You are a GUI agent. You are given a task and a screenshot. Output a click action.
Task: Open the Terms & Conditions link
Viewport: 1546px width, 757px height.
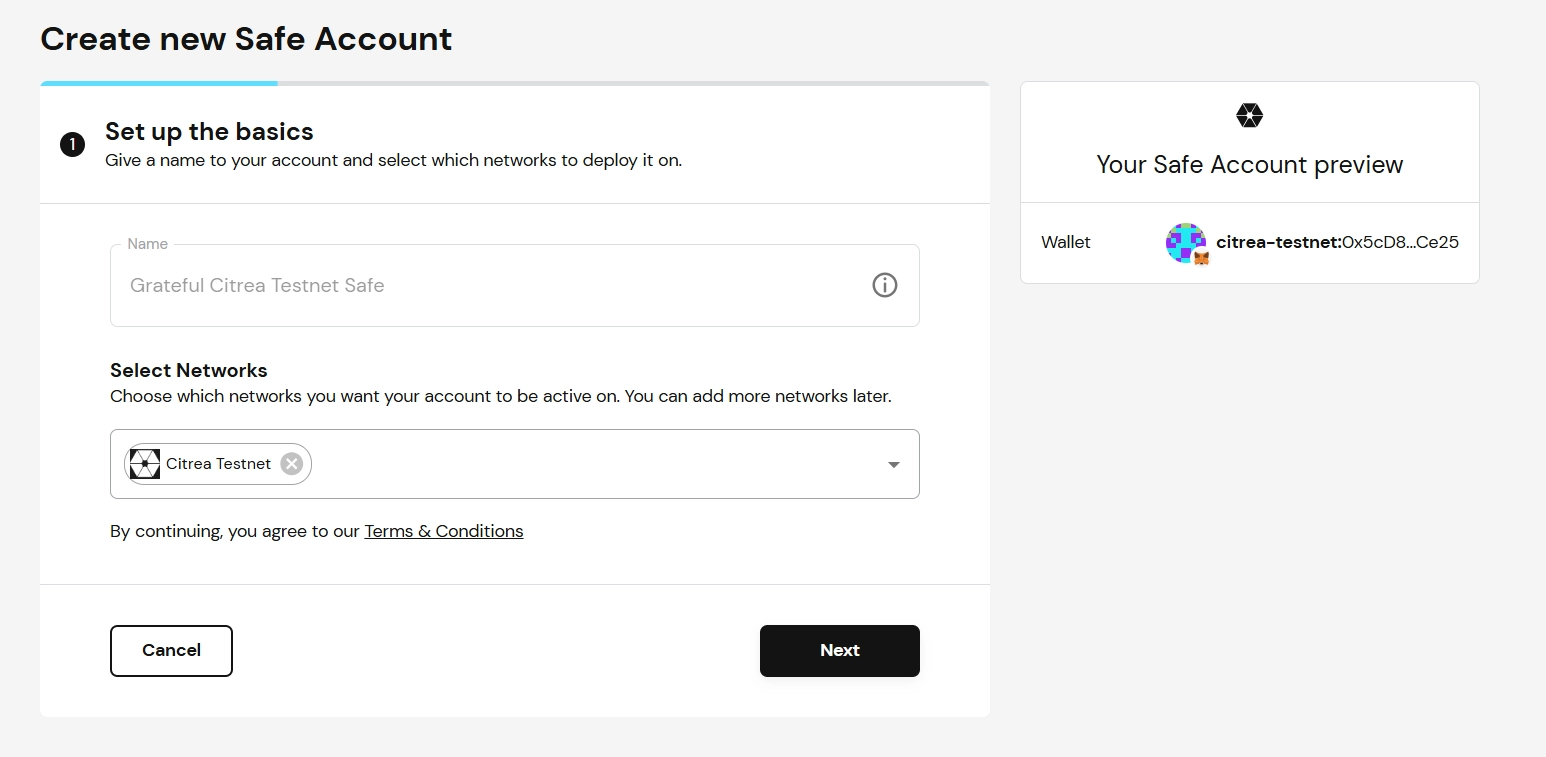coord(443,531)
